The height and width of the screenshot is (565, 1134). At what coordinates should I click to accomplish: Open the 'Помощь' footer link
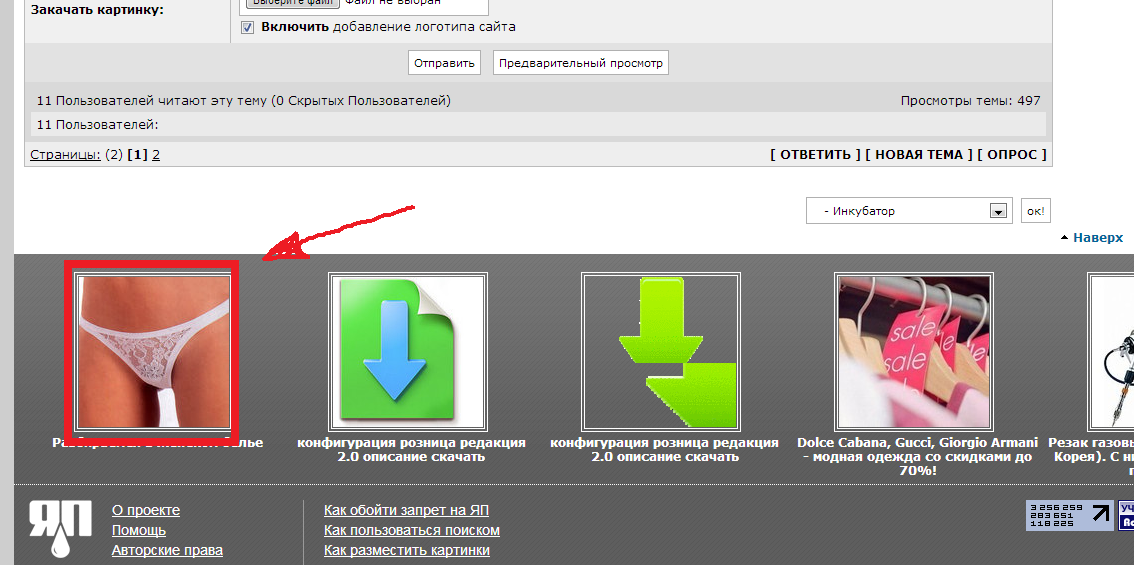(x=139, y=530)
